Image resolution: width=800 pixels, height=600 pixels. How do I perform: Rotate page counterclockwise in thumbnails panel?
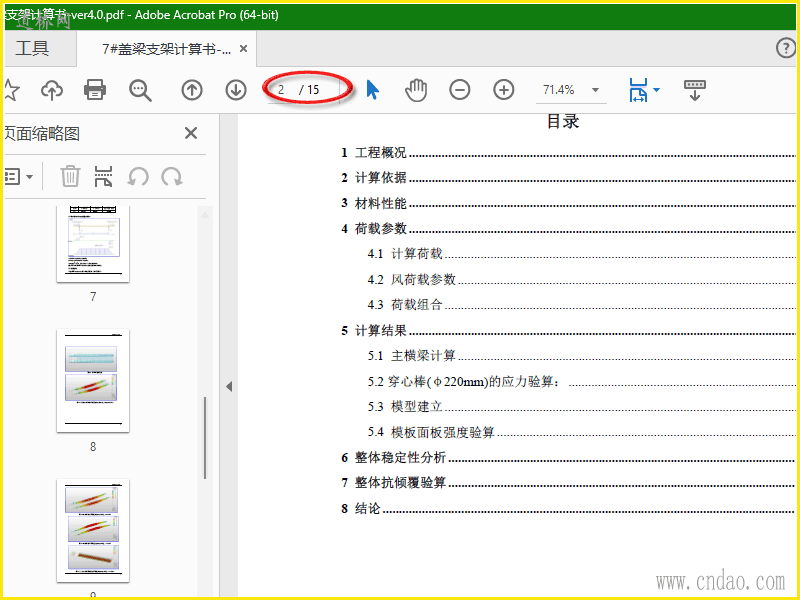pos(138,177)
